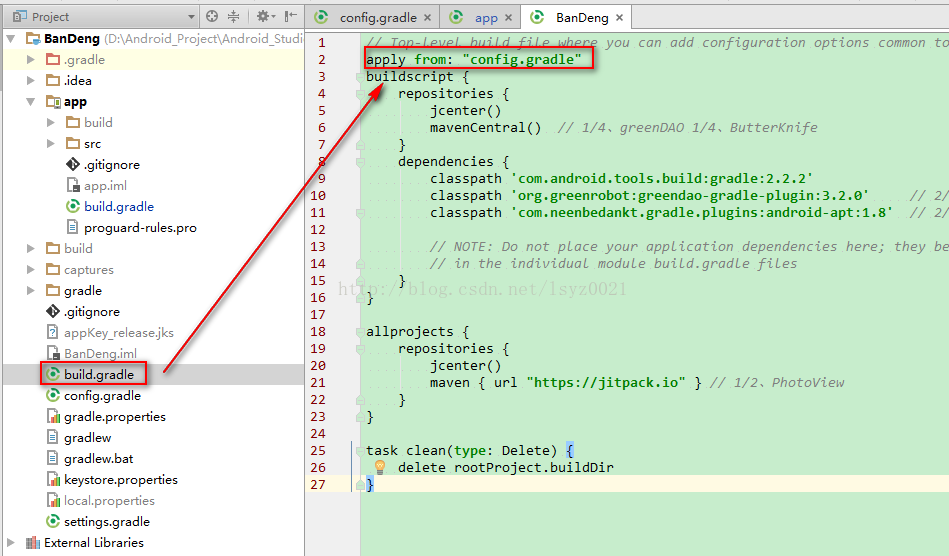
Task: Expand the gradle folder
Action: (31, 290)
